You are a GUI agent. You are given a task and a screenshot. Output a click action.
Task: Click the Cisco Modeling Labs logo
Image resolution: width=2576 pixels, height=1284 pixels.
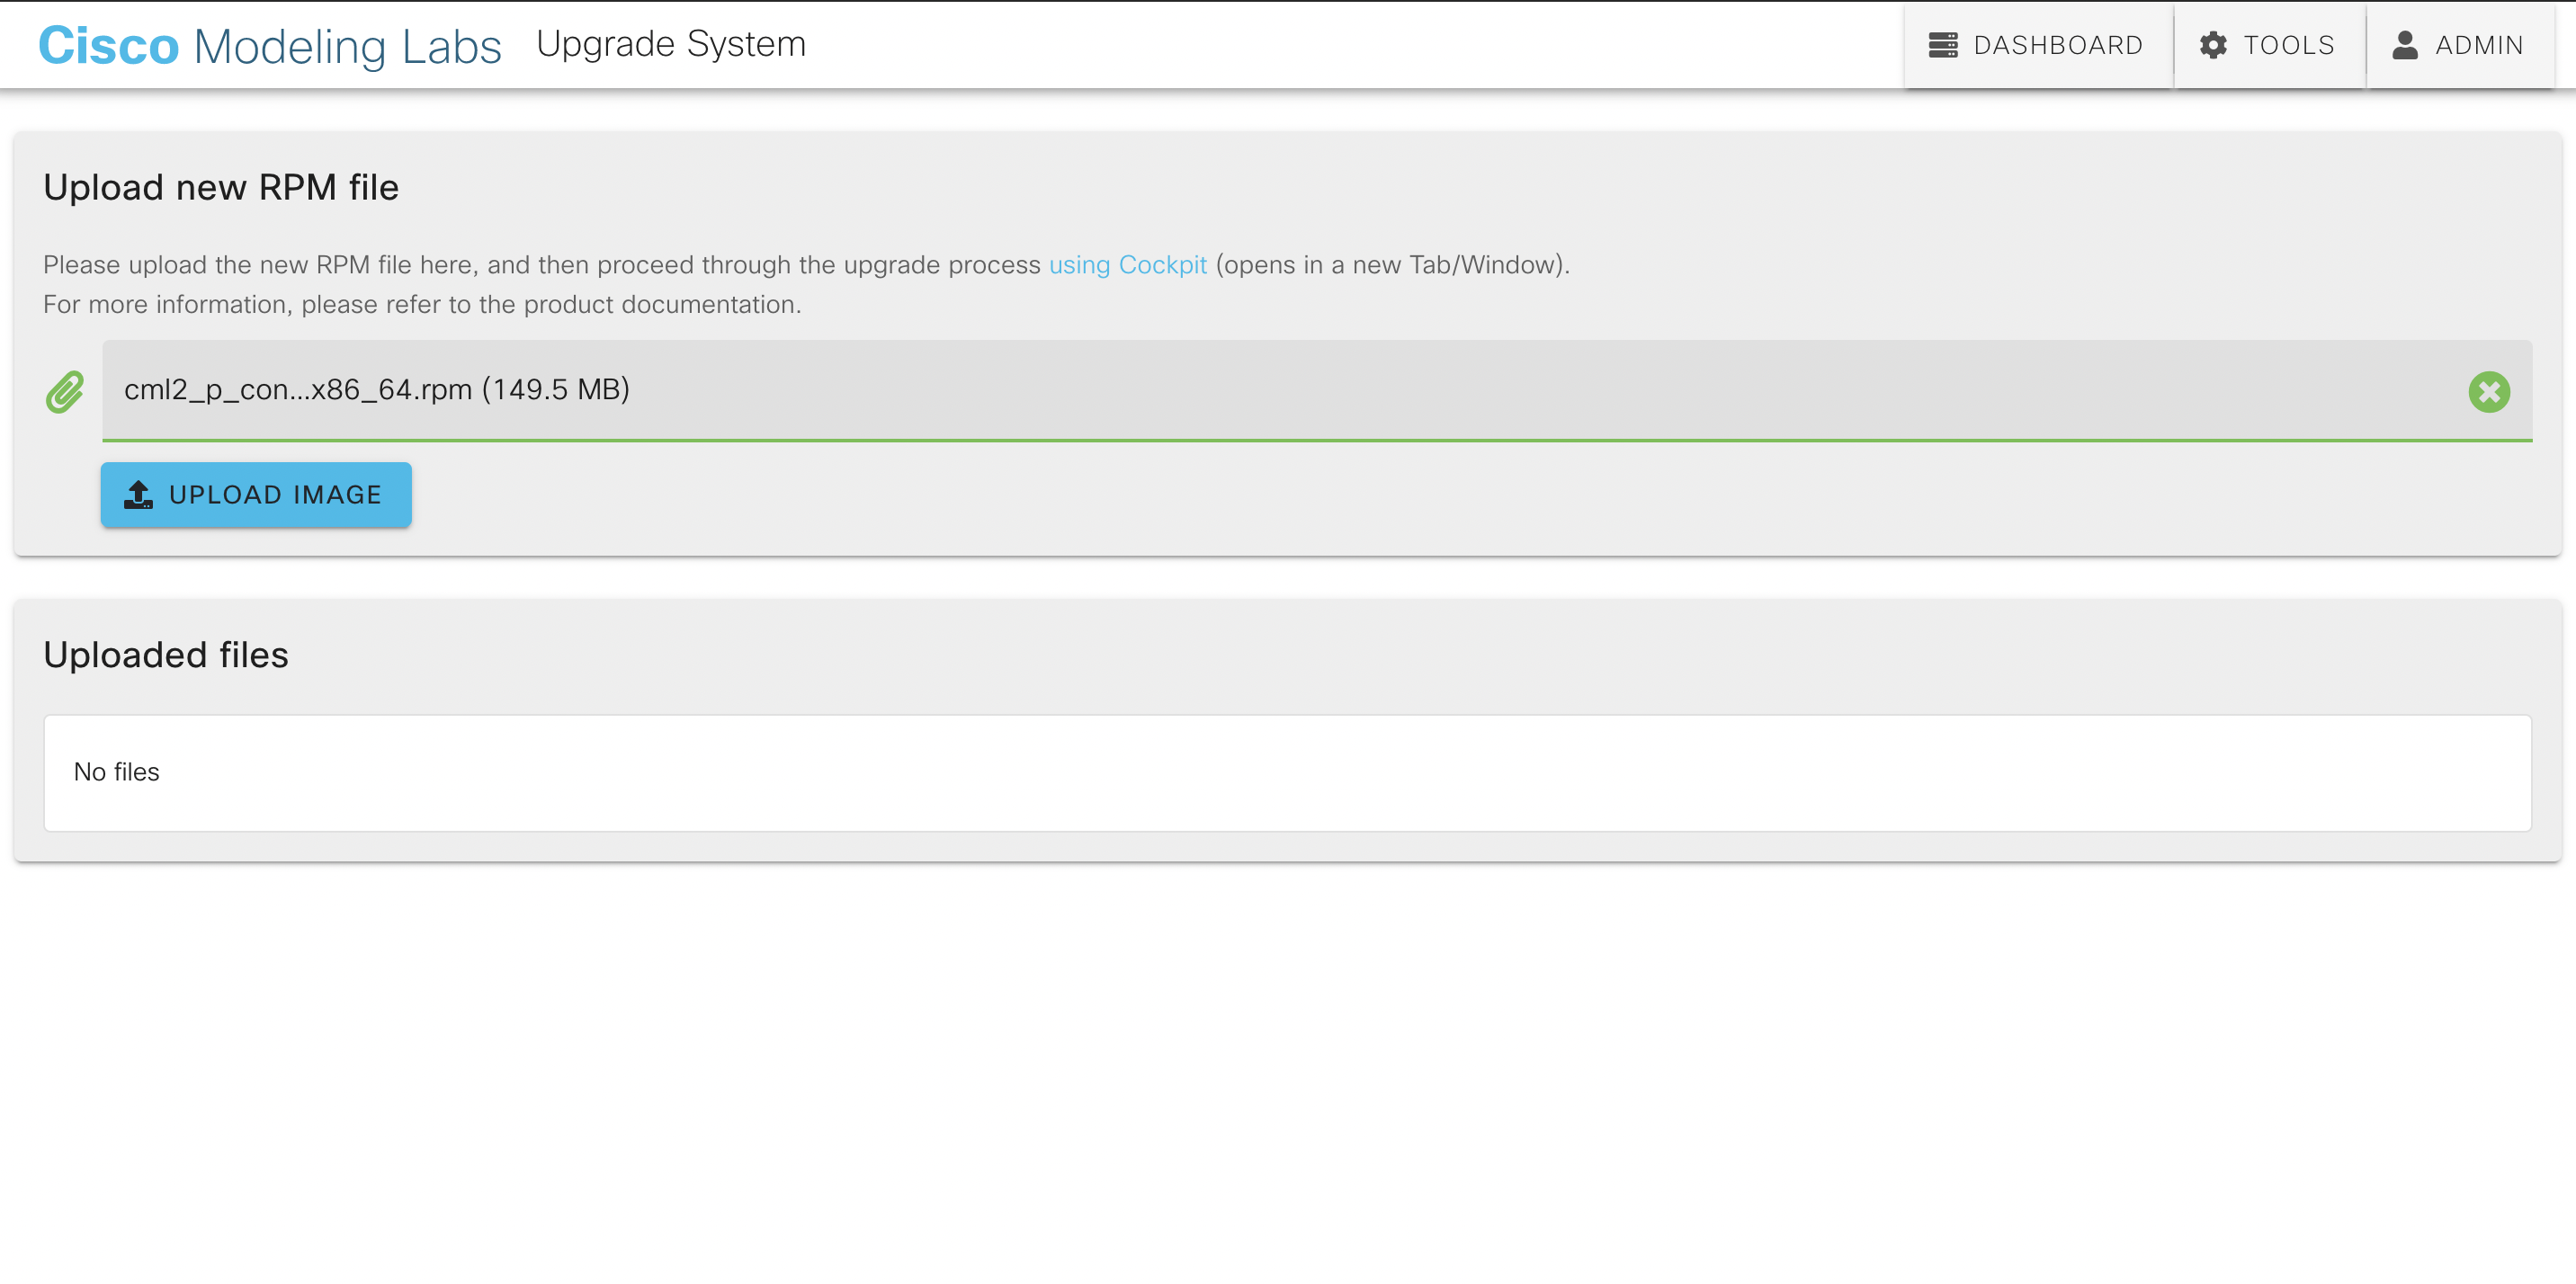tap(269, 46)
